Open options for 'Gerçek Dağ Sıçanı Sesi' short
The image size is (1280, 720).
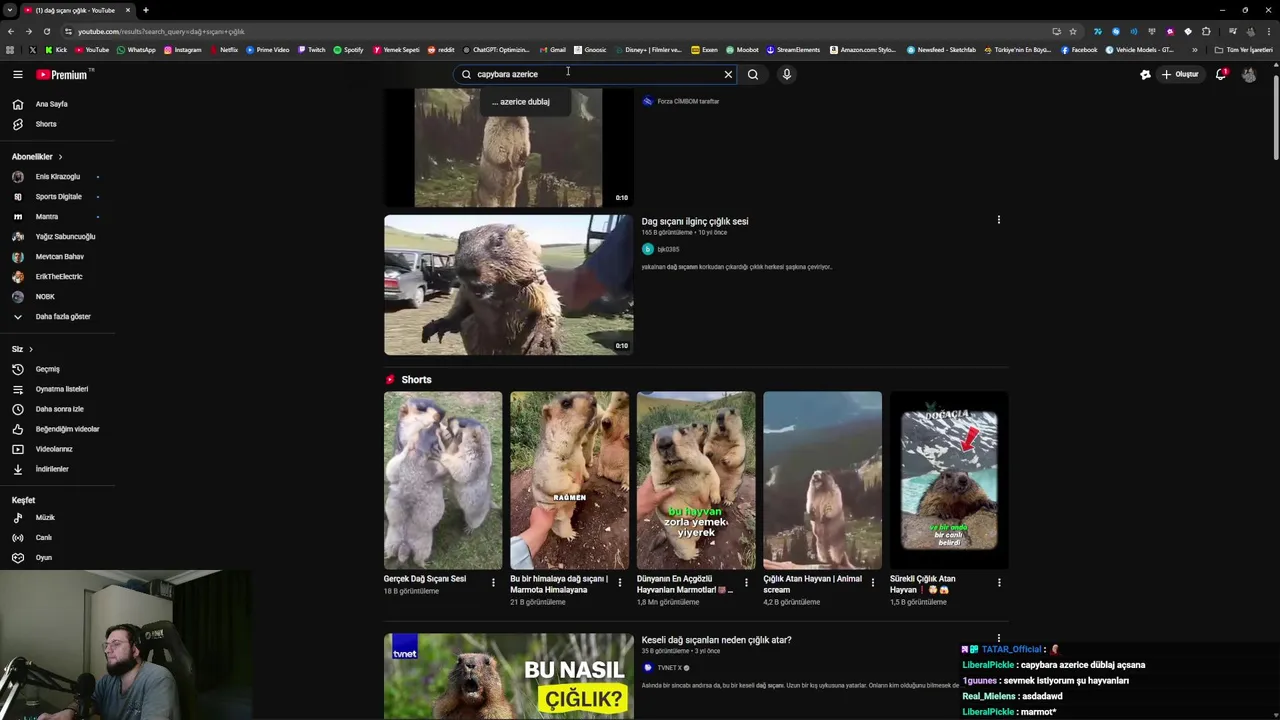[x=493, y=582]
